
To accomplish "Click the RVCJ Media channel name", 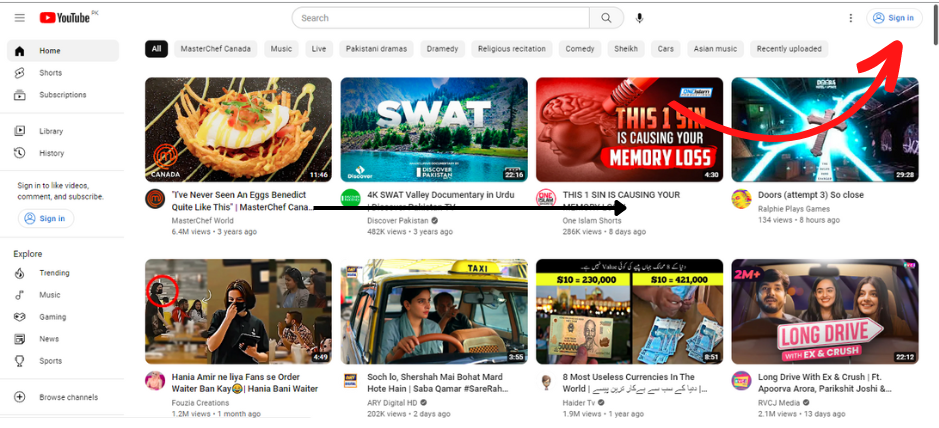I will point(779,403).
